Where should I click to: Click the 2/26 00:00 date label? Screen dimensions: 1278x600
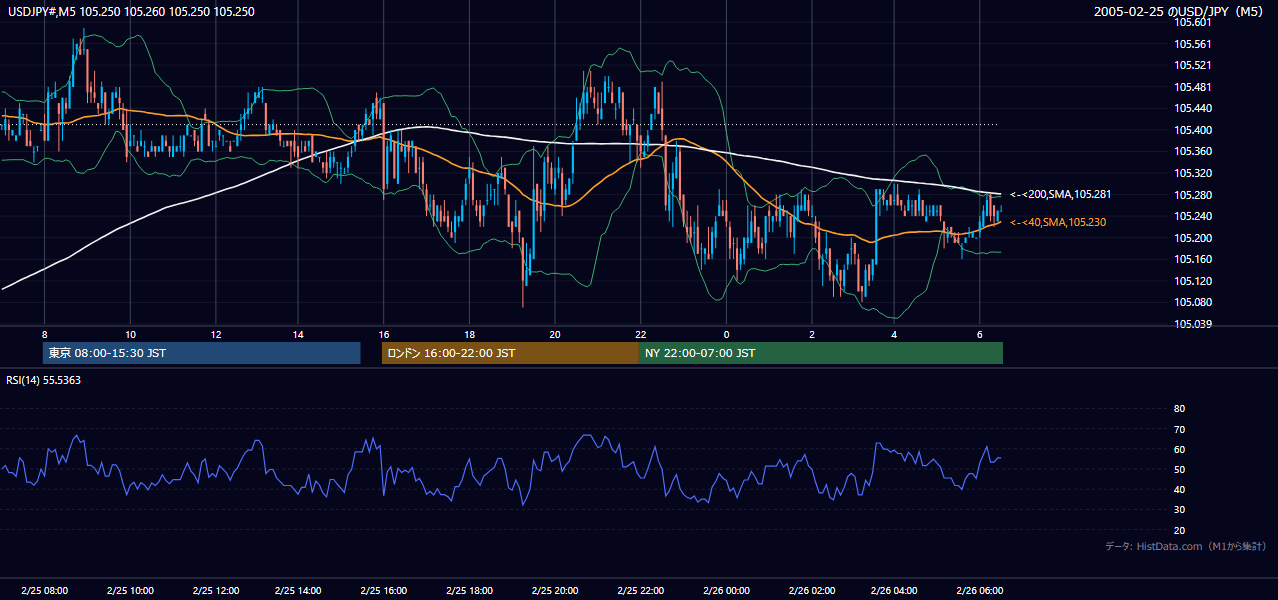[x=726, y=591]
